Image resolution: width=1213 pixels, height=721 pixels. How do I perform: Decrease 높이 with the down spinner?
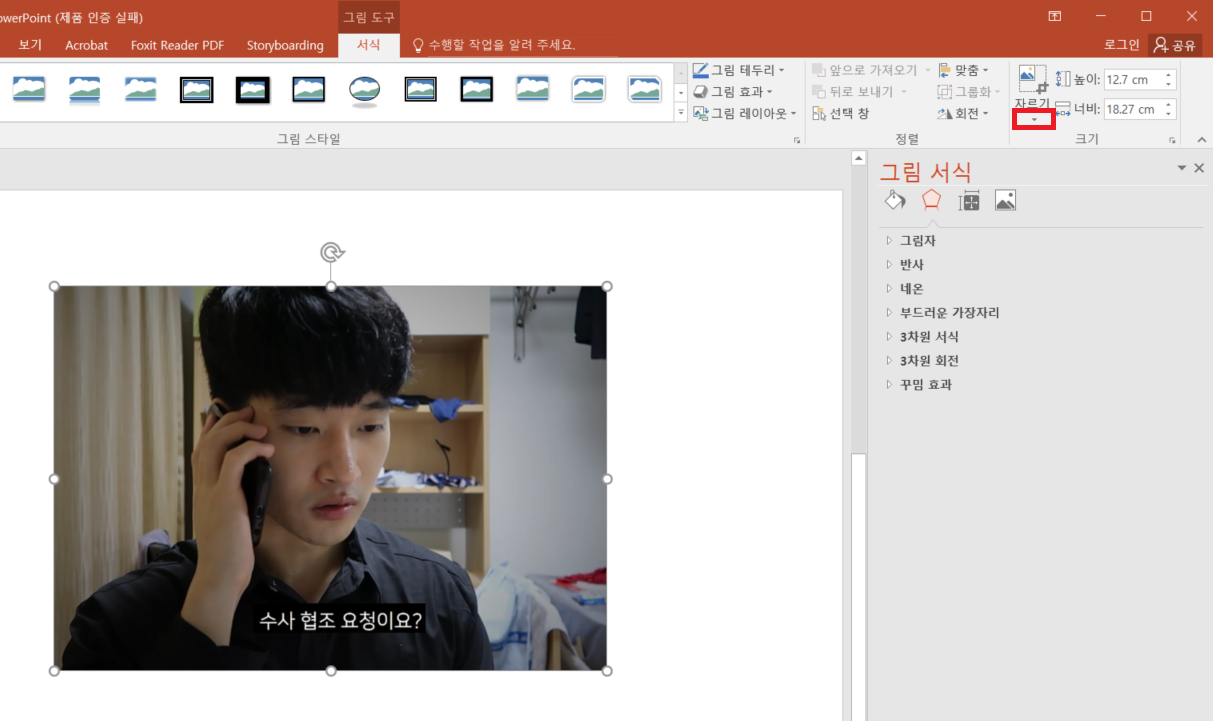pyautogui.click(x=1168, y=84)
